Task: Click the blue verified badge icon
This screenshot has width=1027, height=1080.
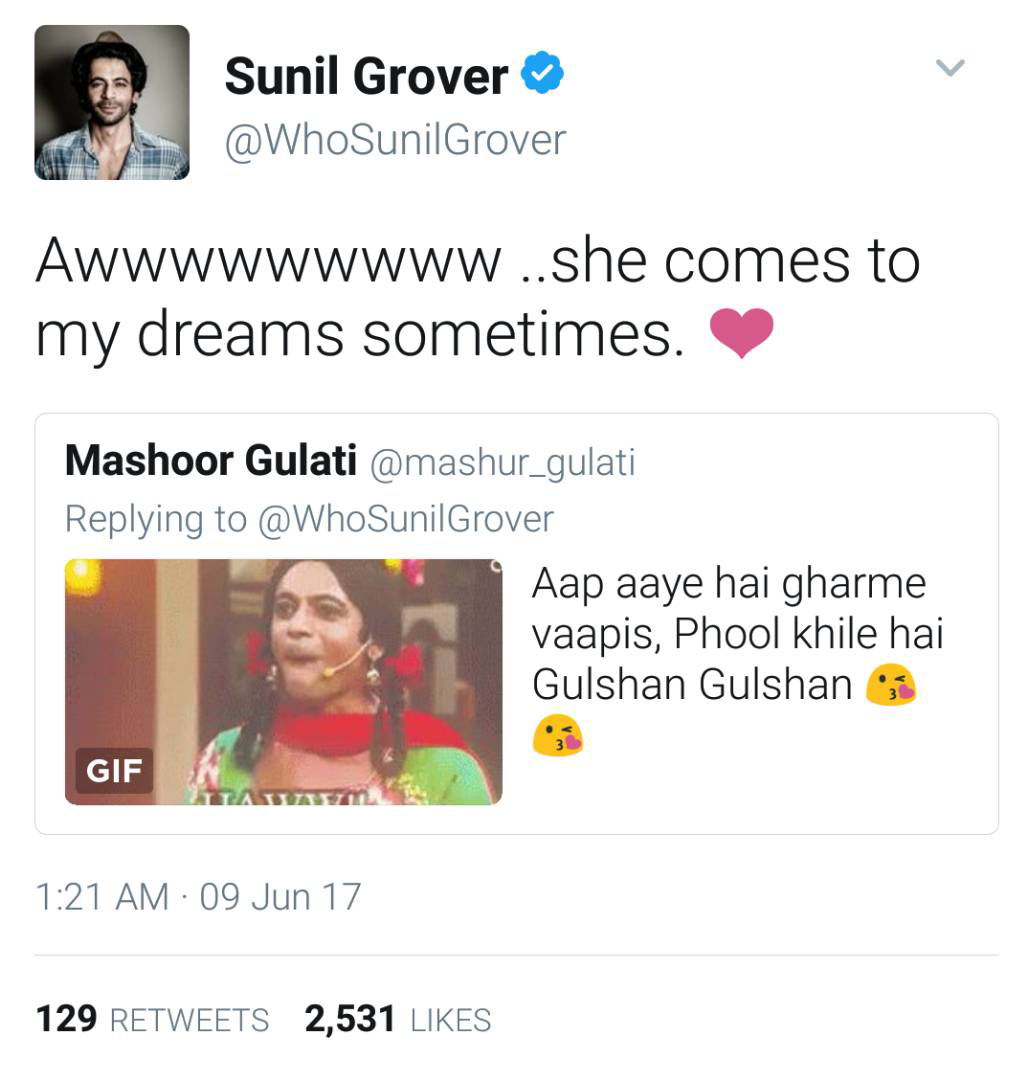Action: click(541, 72)
